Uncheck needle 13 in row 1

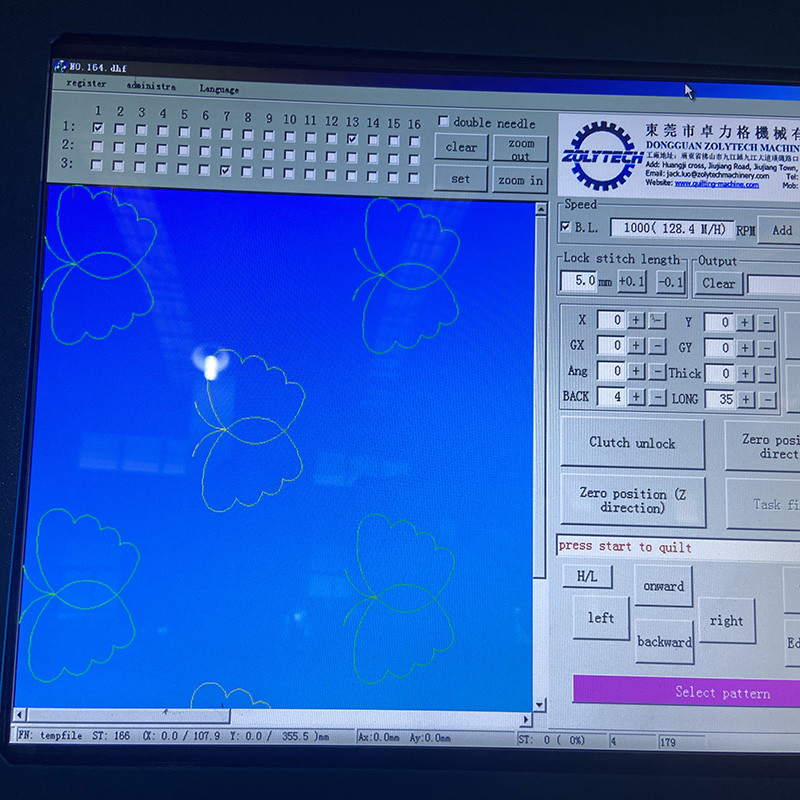(352, 138)
